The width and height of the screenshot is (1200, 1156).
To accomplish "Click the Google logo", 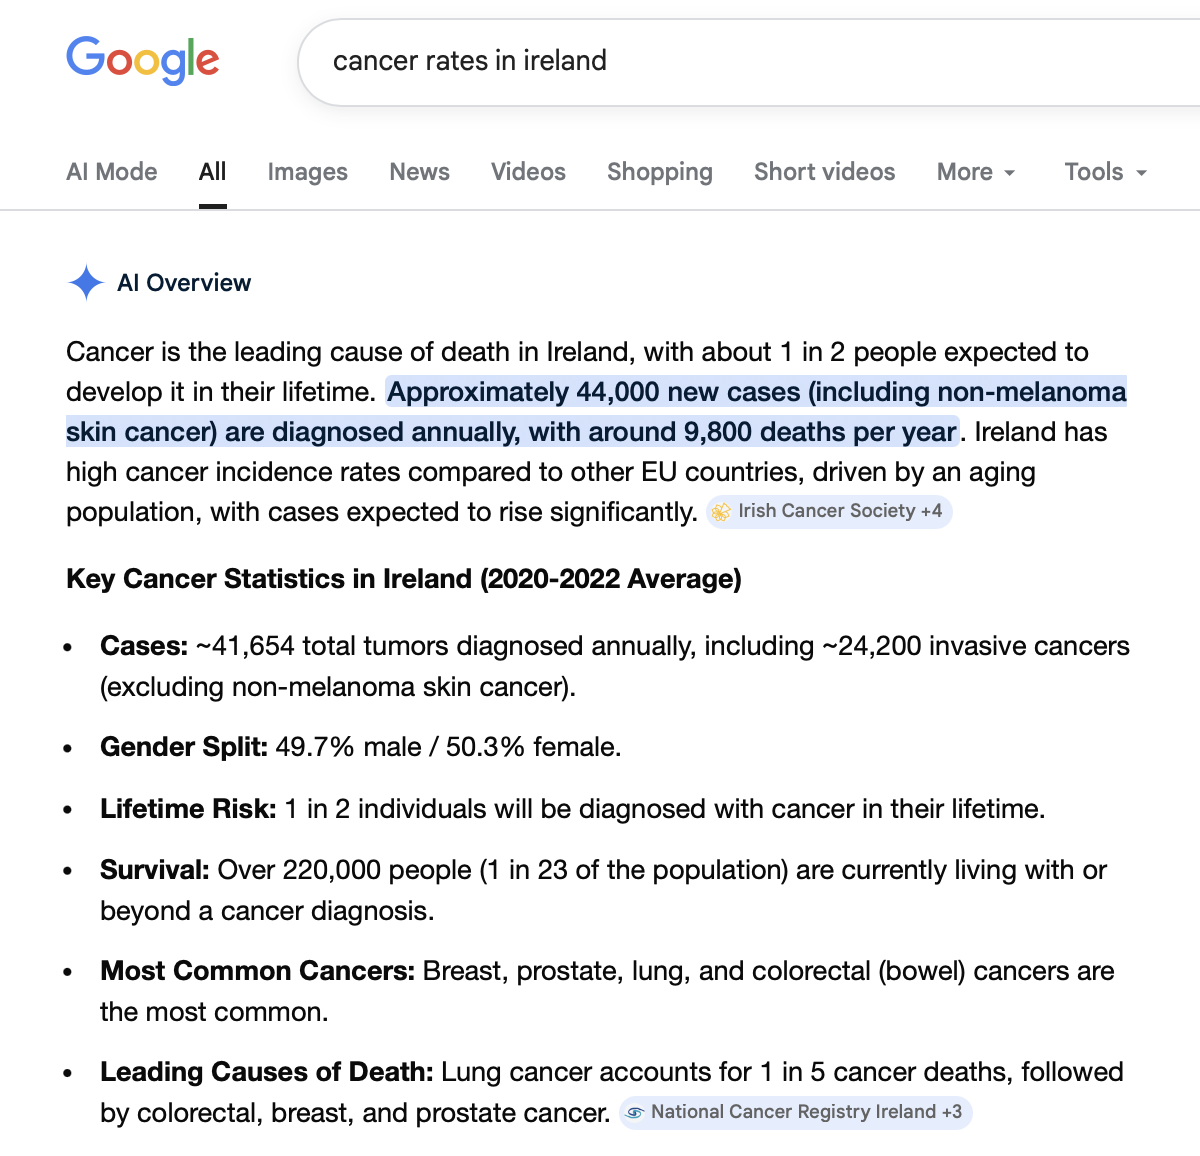I will (142, 60).
